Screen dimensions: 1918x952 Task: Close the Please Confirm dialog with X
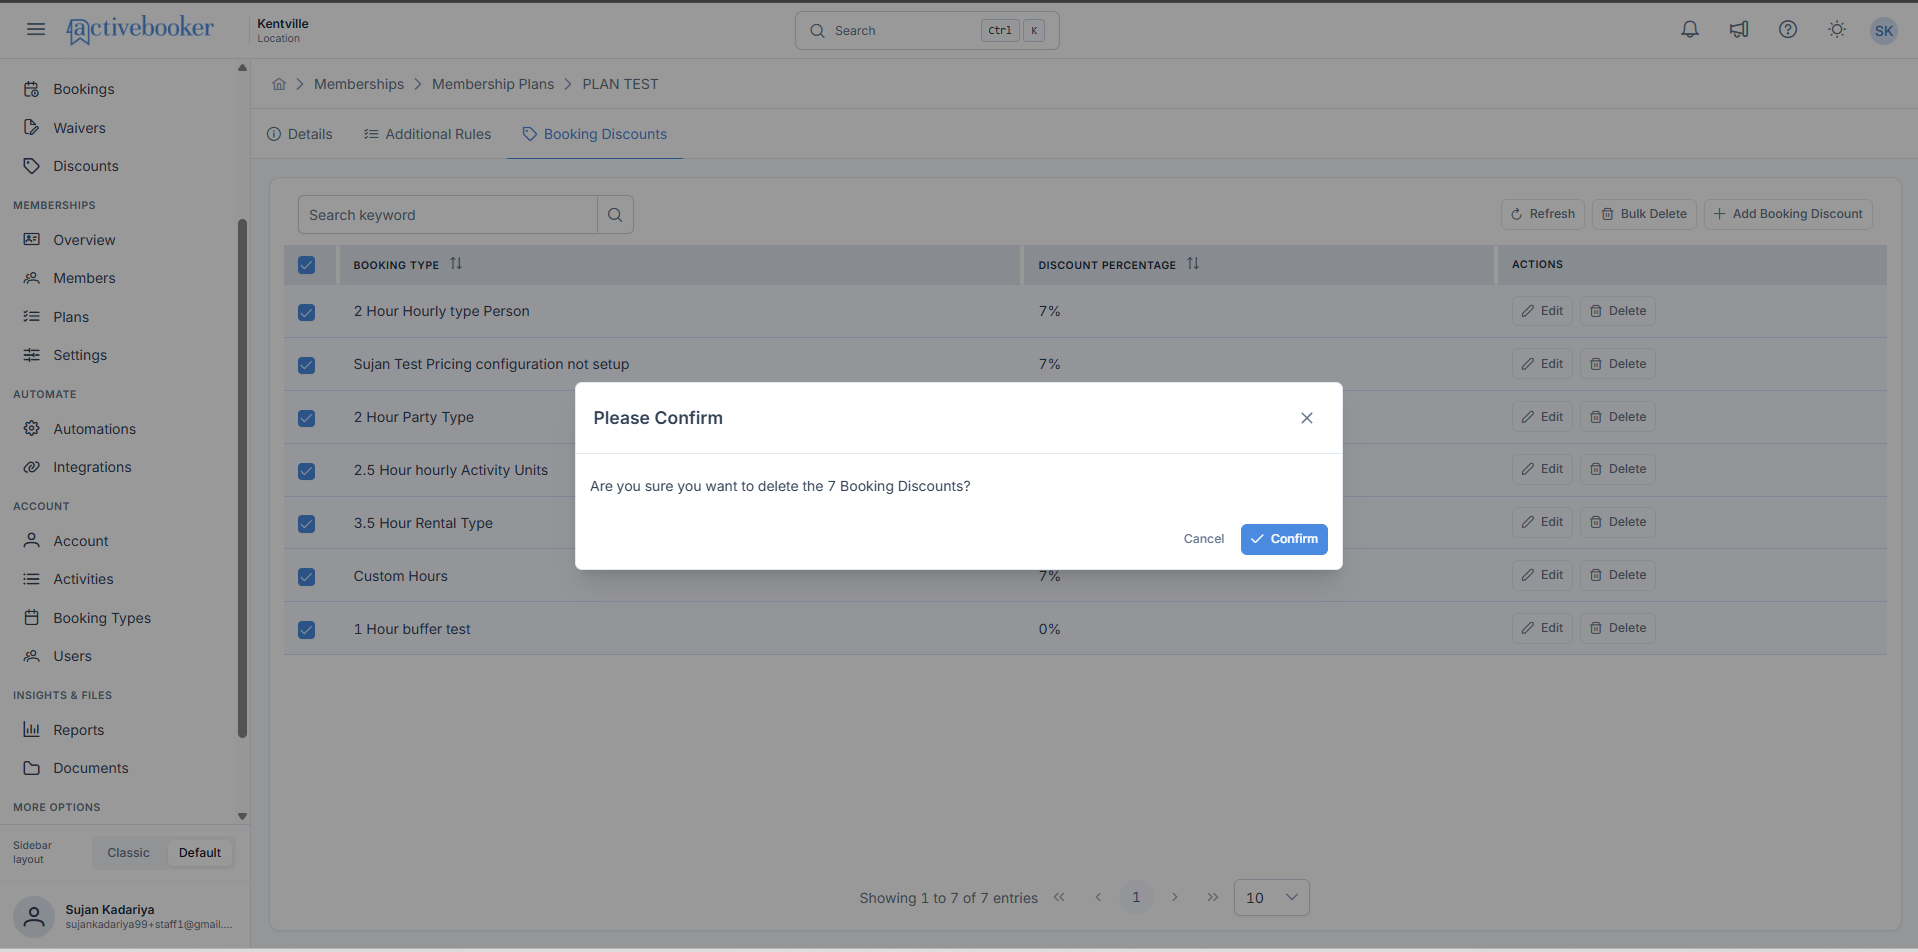(x=1307, y=418)
